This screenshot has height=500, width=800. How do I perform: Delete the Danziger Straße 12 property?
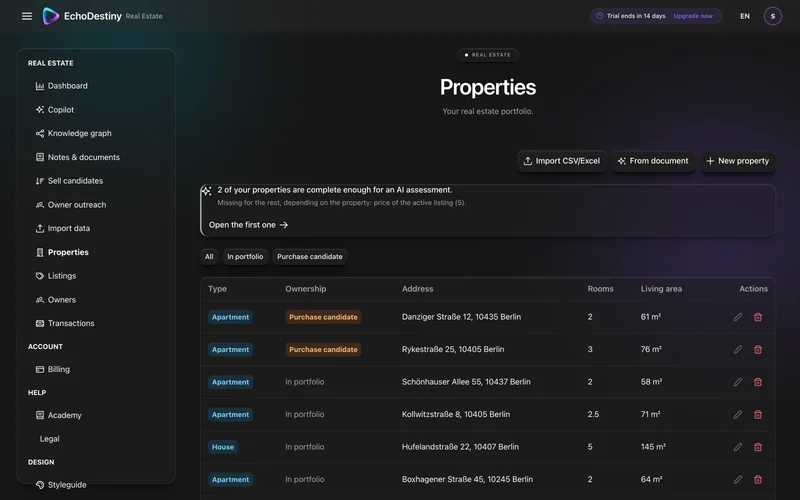pyautogui.click(x=758, y=317)
